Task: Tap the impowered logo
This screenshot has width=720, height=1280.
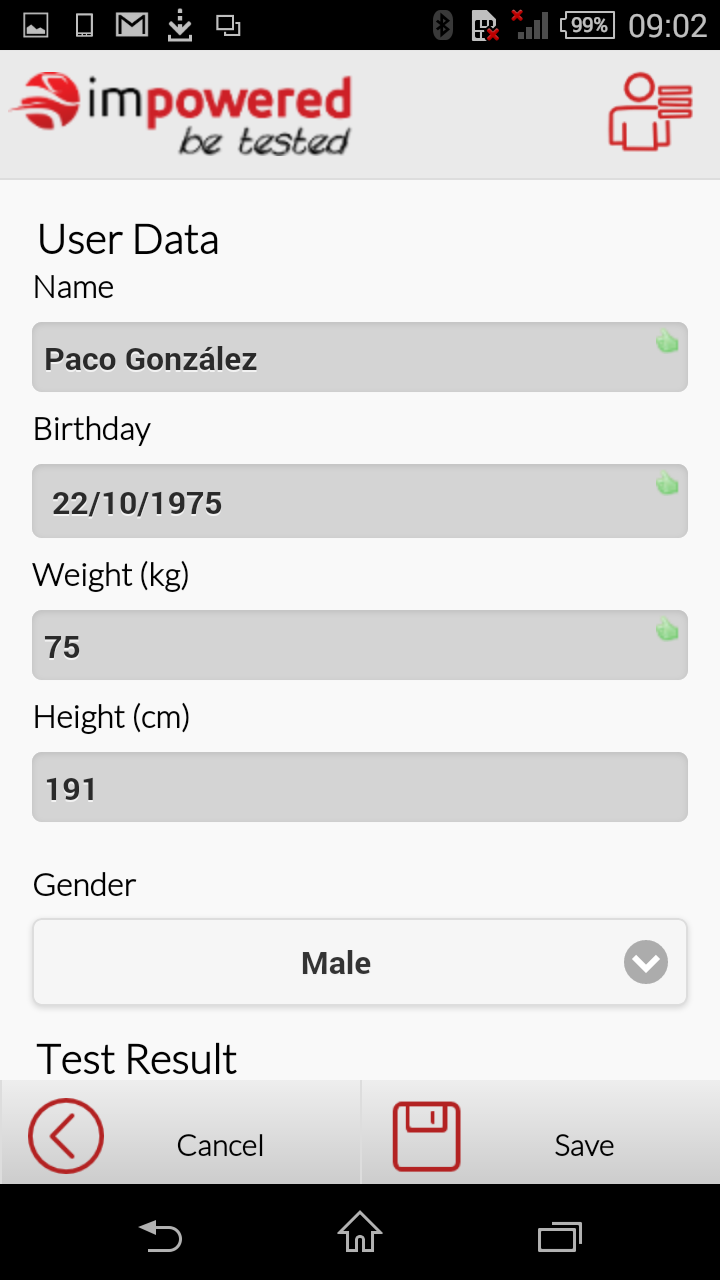Action: (181, 115)
